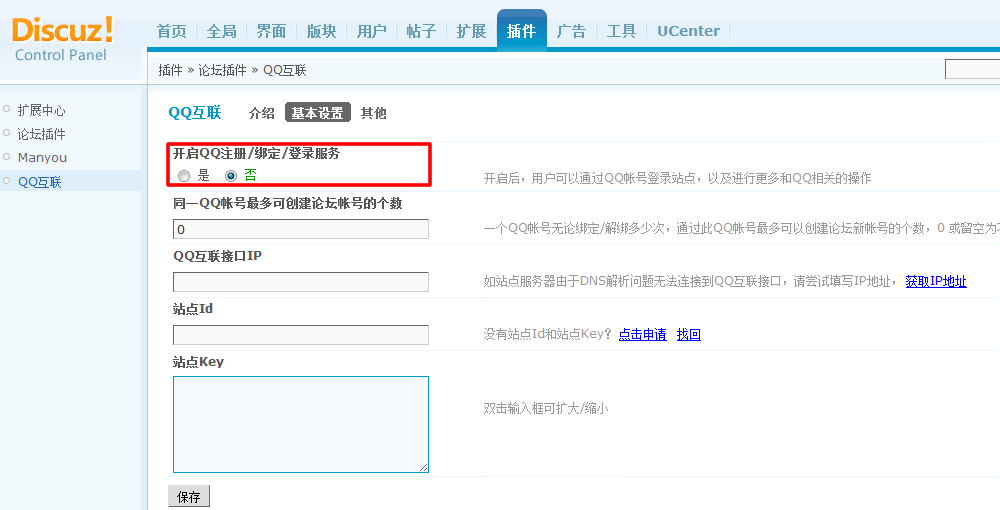This screenshot has width=1000, height=510.
Task: Open the 全局 top menu
Action: tap(221, 31)
